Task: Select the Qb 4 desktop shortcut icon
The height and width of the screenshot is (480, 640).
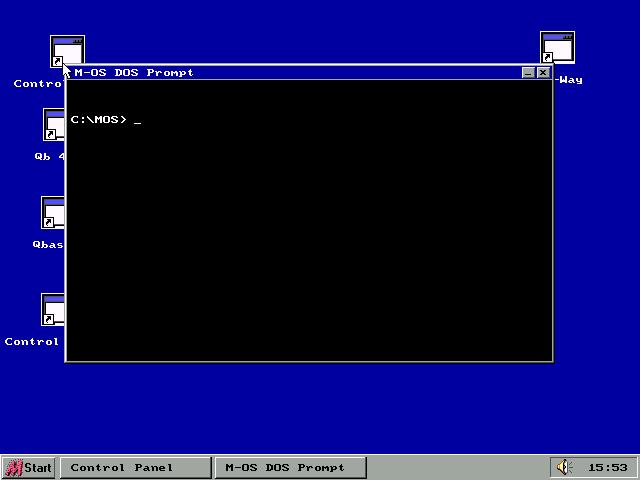Action: point(53,126)
